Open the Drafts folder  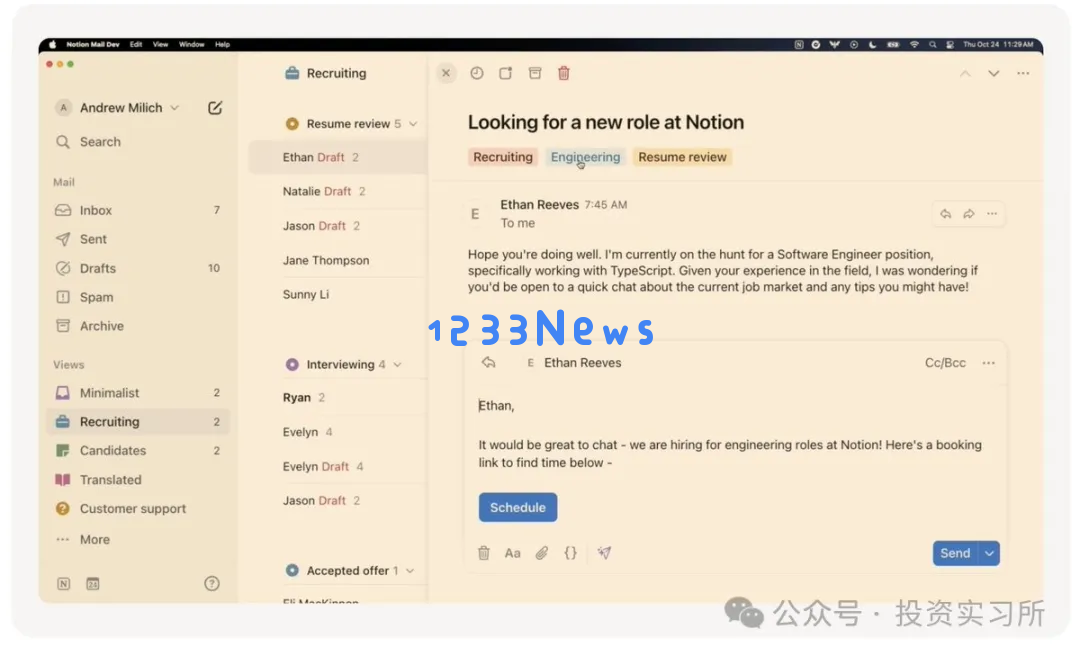[138, 268]
